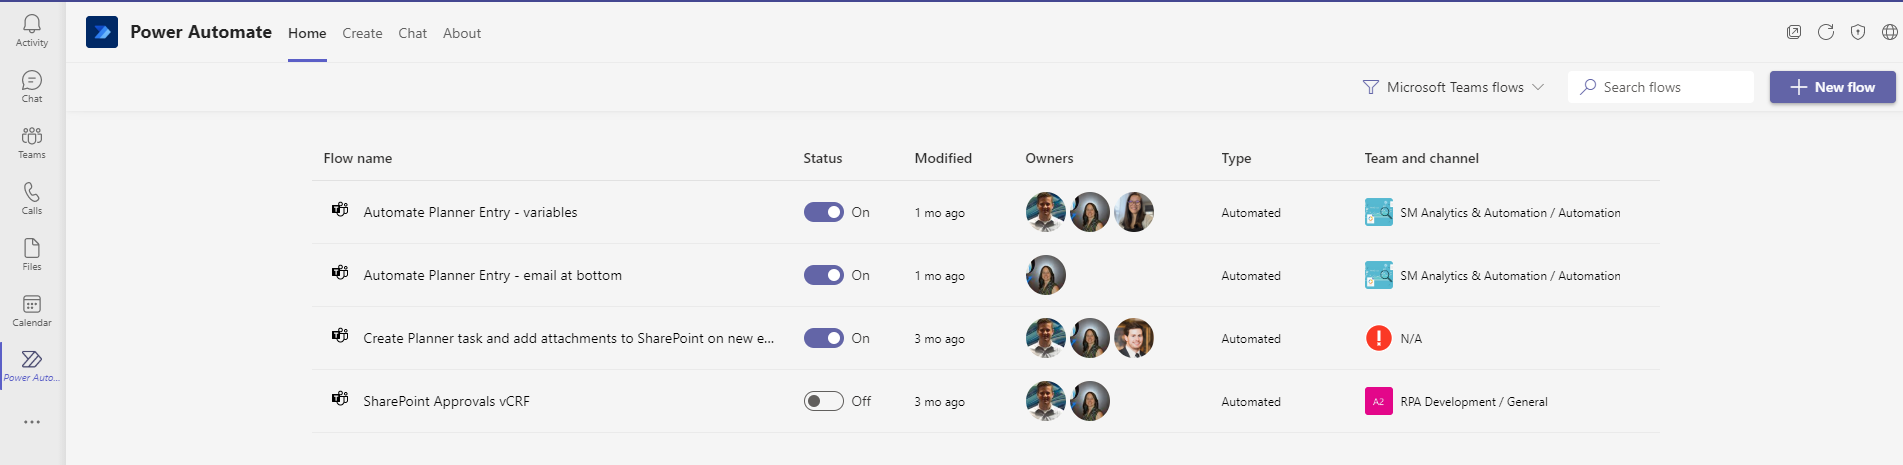Image resolution: width=1903 pixels, height=465 pixels.
Task: Switch to the Create tab
Action: tap(362, 33)
